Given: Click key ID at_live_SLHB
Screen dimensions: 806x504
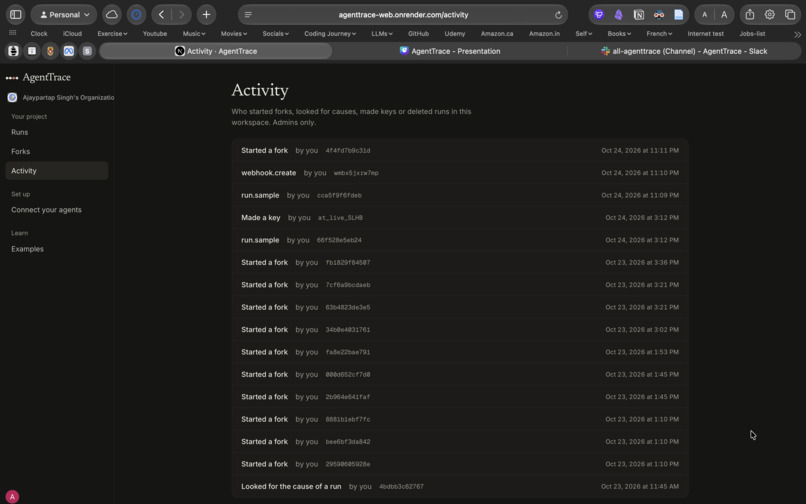Looking at the screenshot, I should click(340, 218).
